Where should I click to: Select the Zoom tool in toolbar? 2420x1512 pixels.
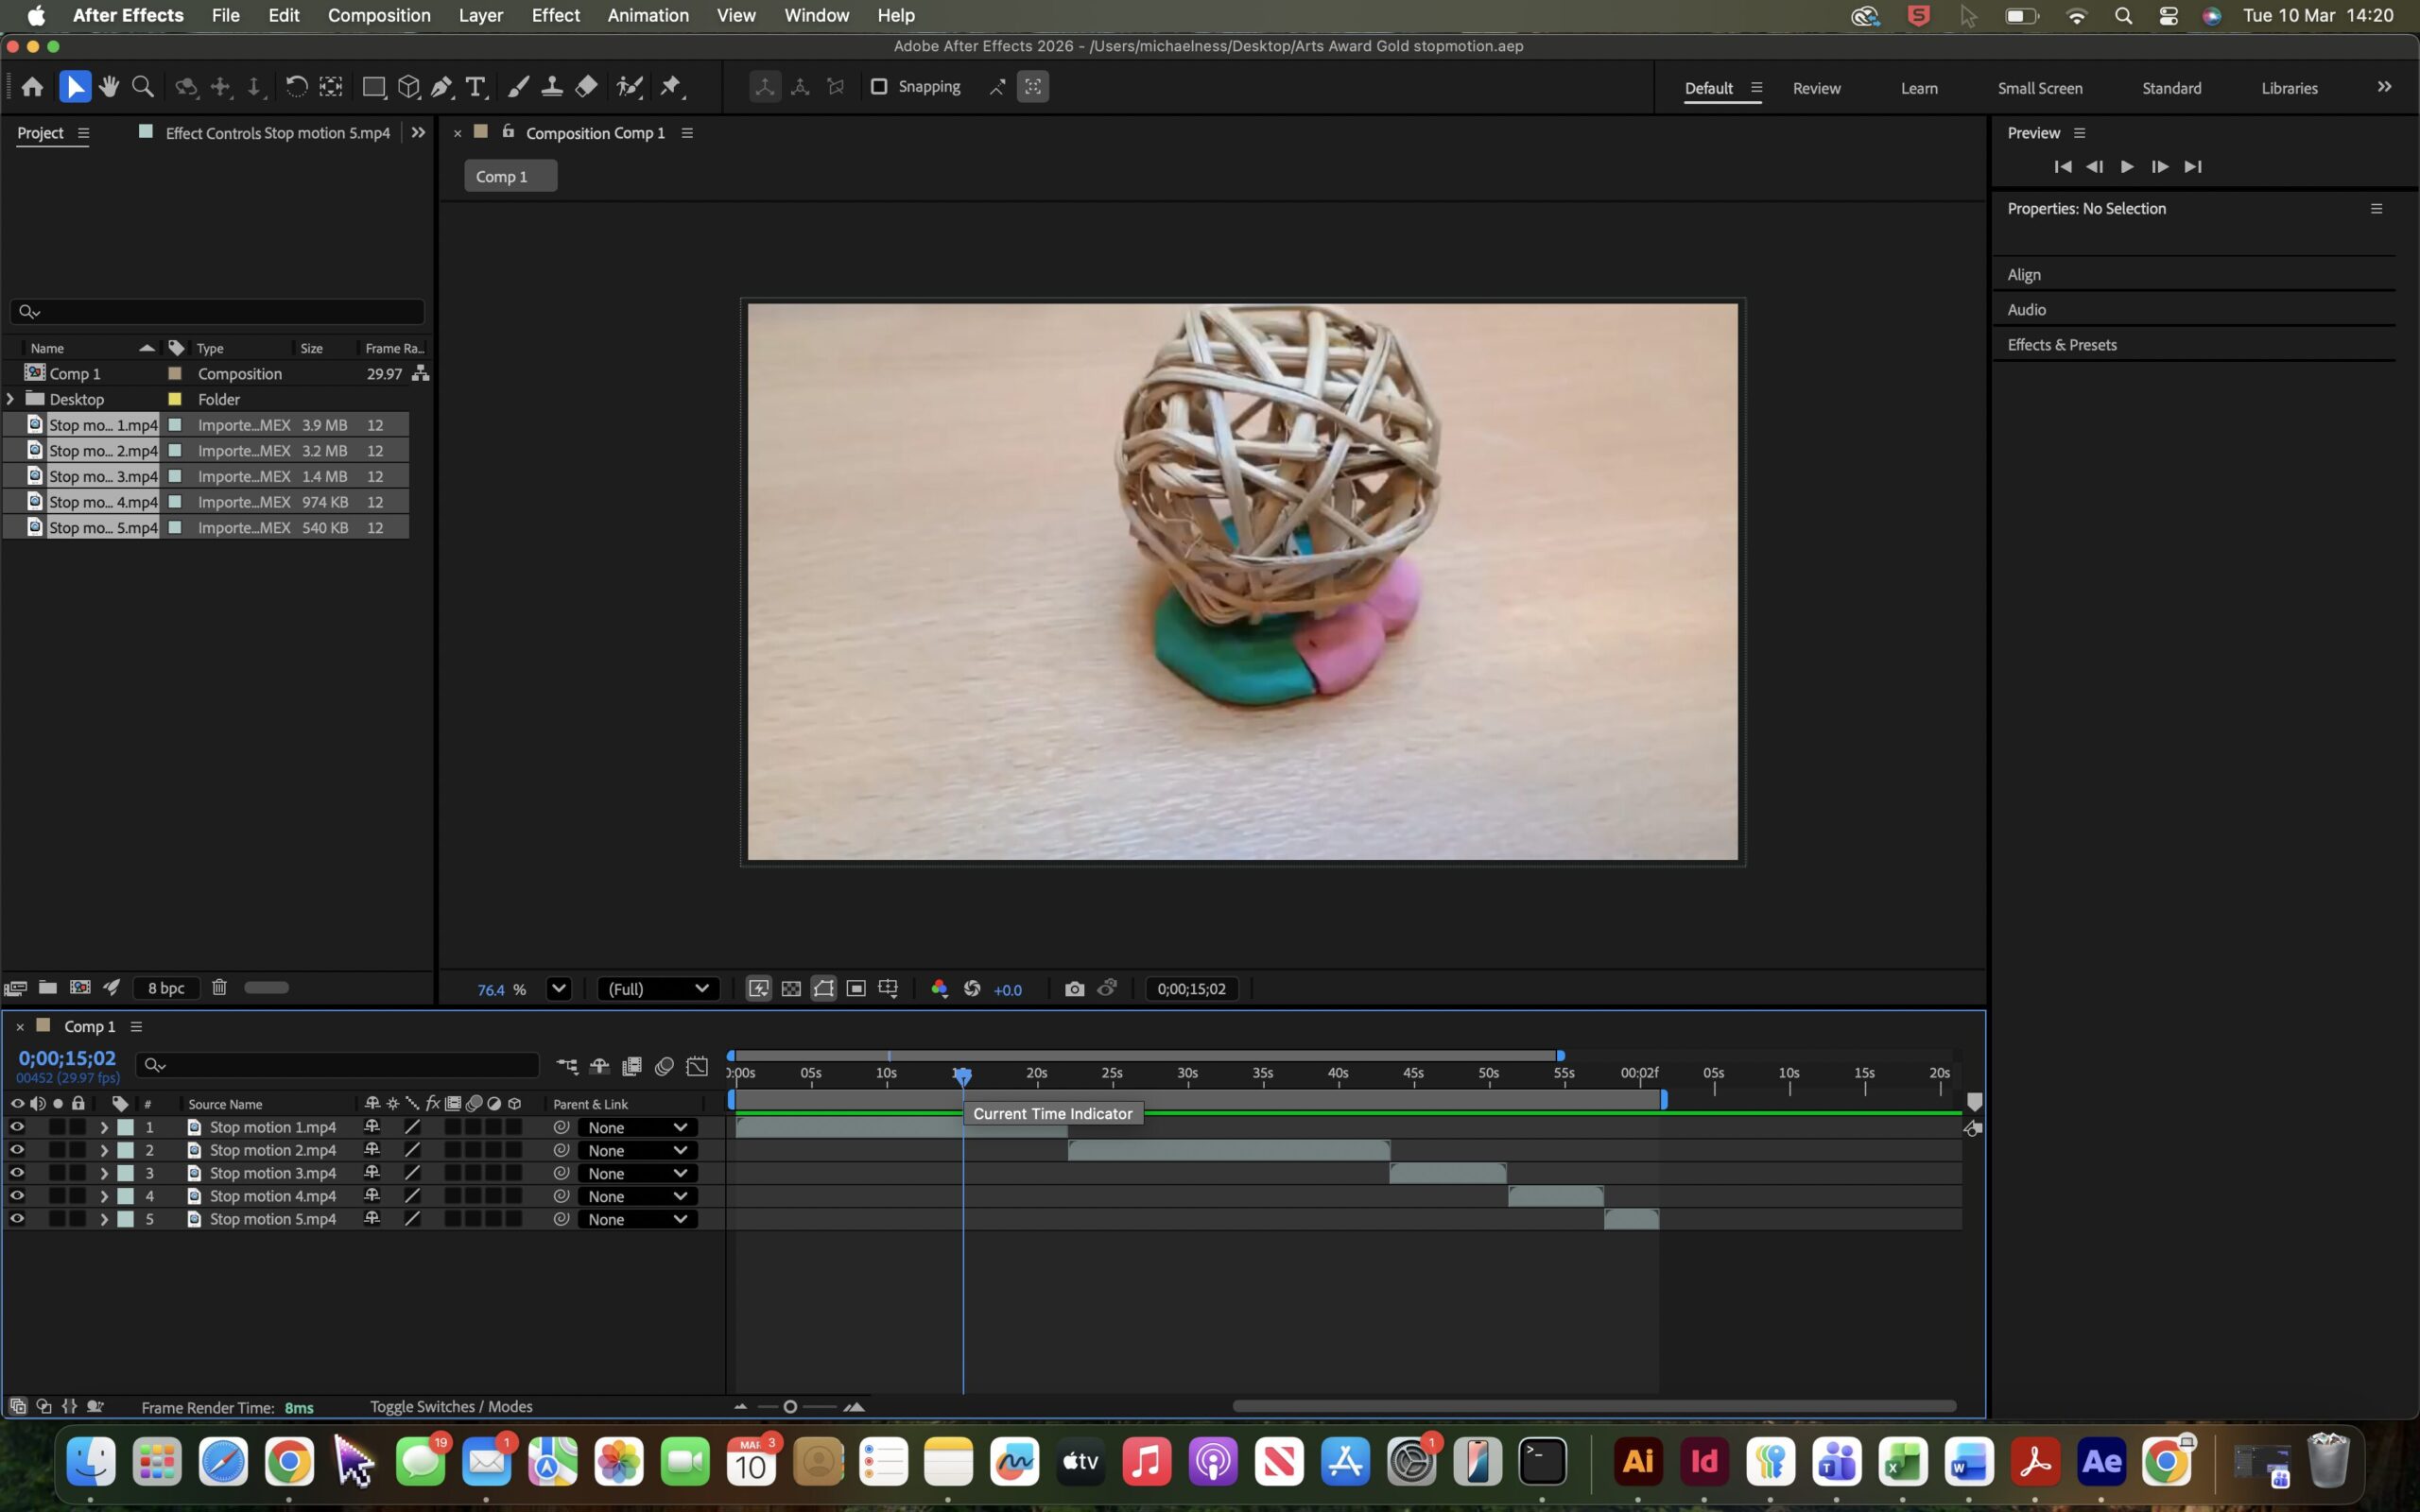tap(143, 87)
